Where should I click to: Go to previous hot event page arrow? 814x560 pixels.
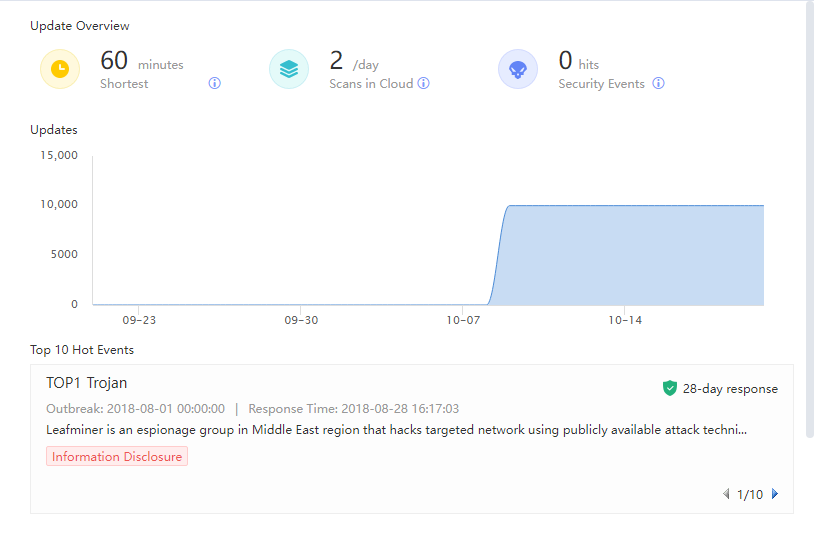[726, 494]
